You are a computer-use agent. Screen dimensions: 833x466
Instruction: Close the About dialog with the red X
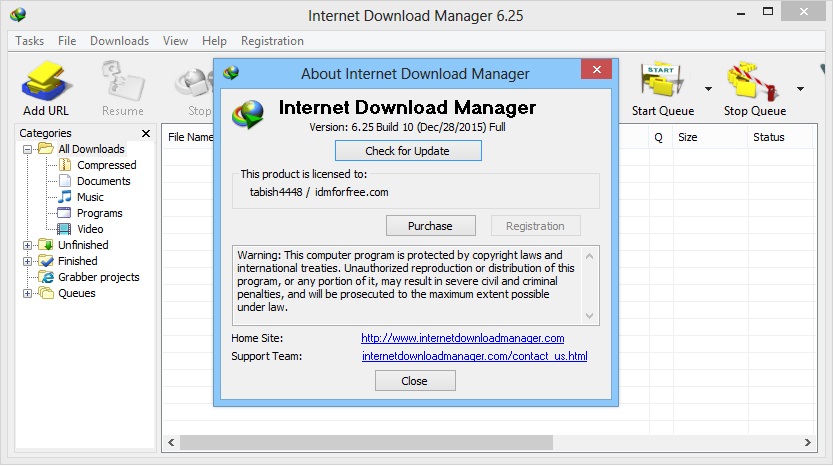[597, 70]
